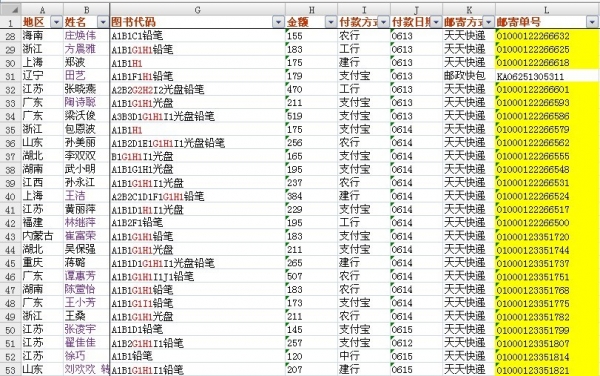Select row 31 header

10,76
